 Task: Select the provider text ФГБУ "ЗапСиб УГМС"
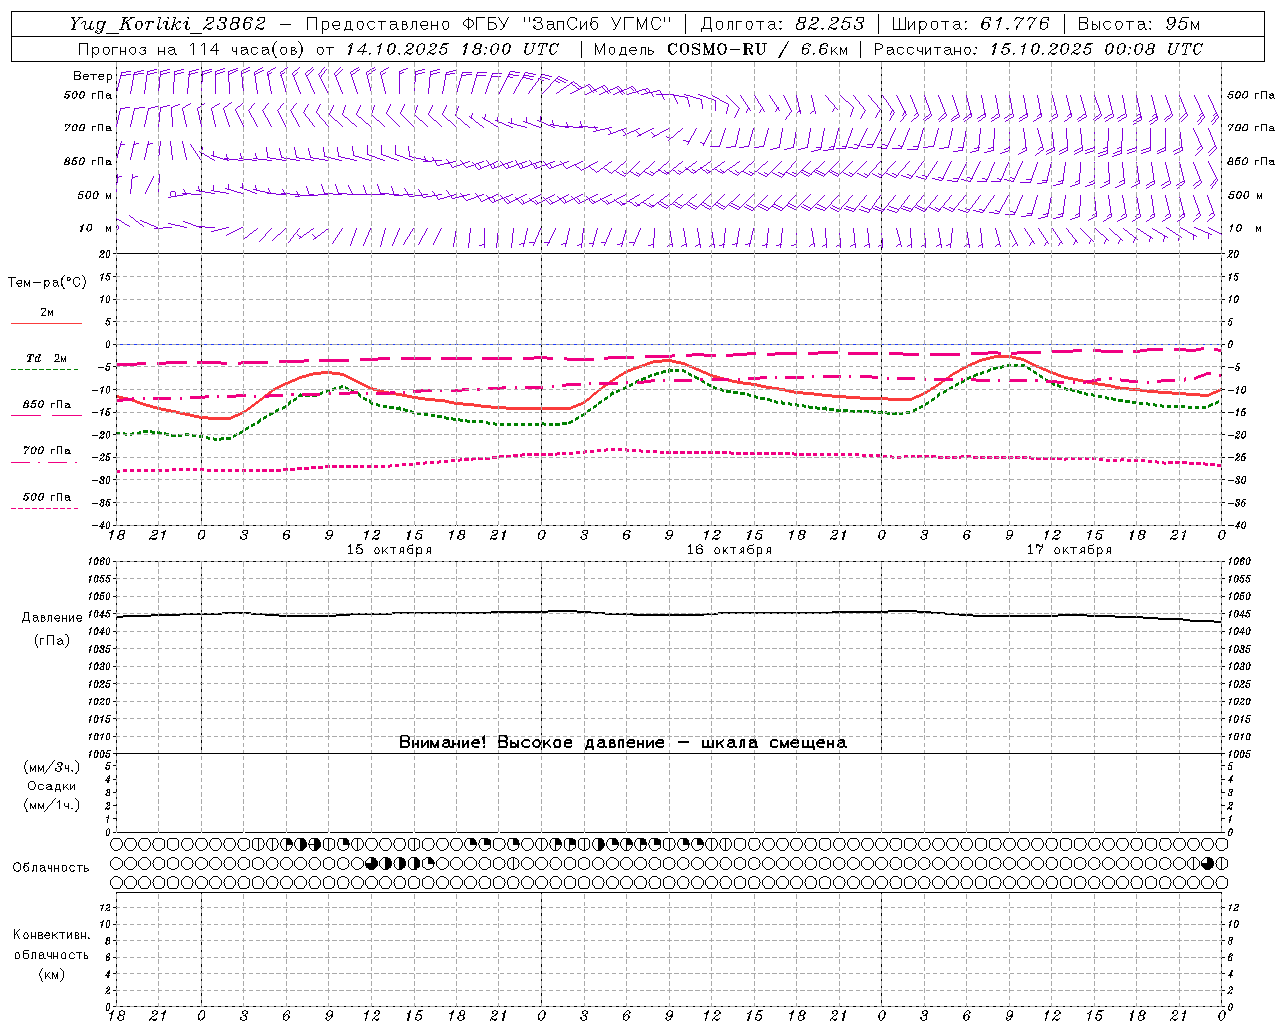pos(567,24)
